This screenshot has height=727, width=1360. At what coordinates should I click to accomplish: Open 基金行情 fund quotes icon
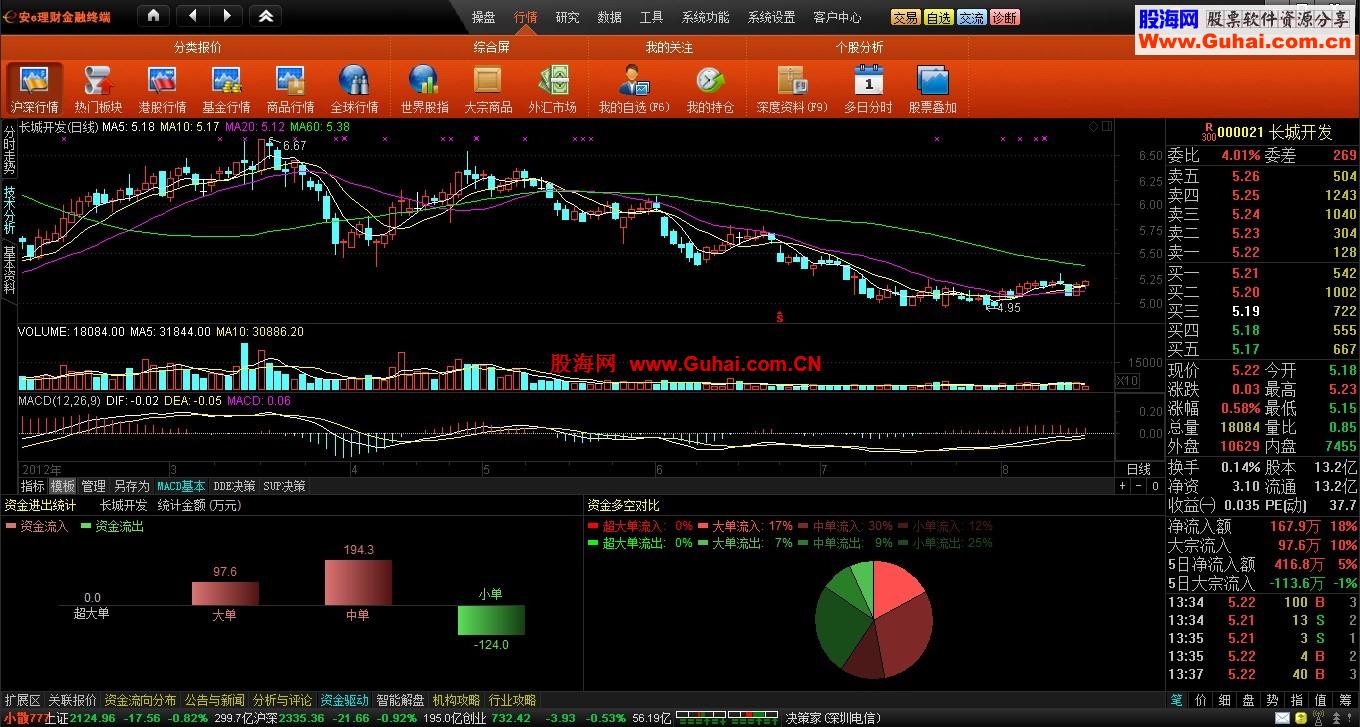pos(226,89)
